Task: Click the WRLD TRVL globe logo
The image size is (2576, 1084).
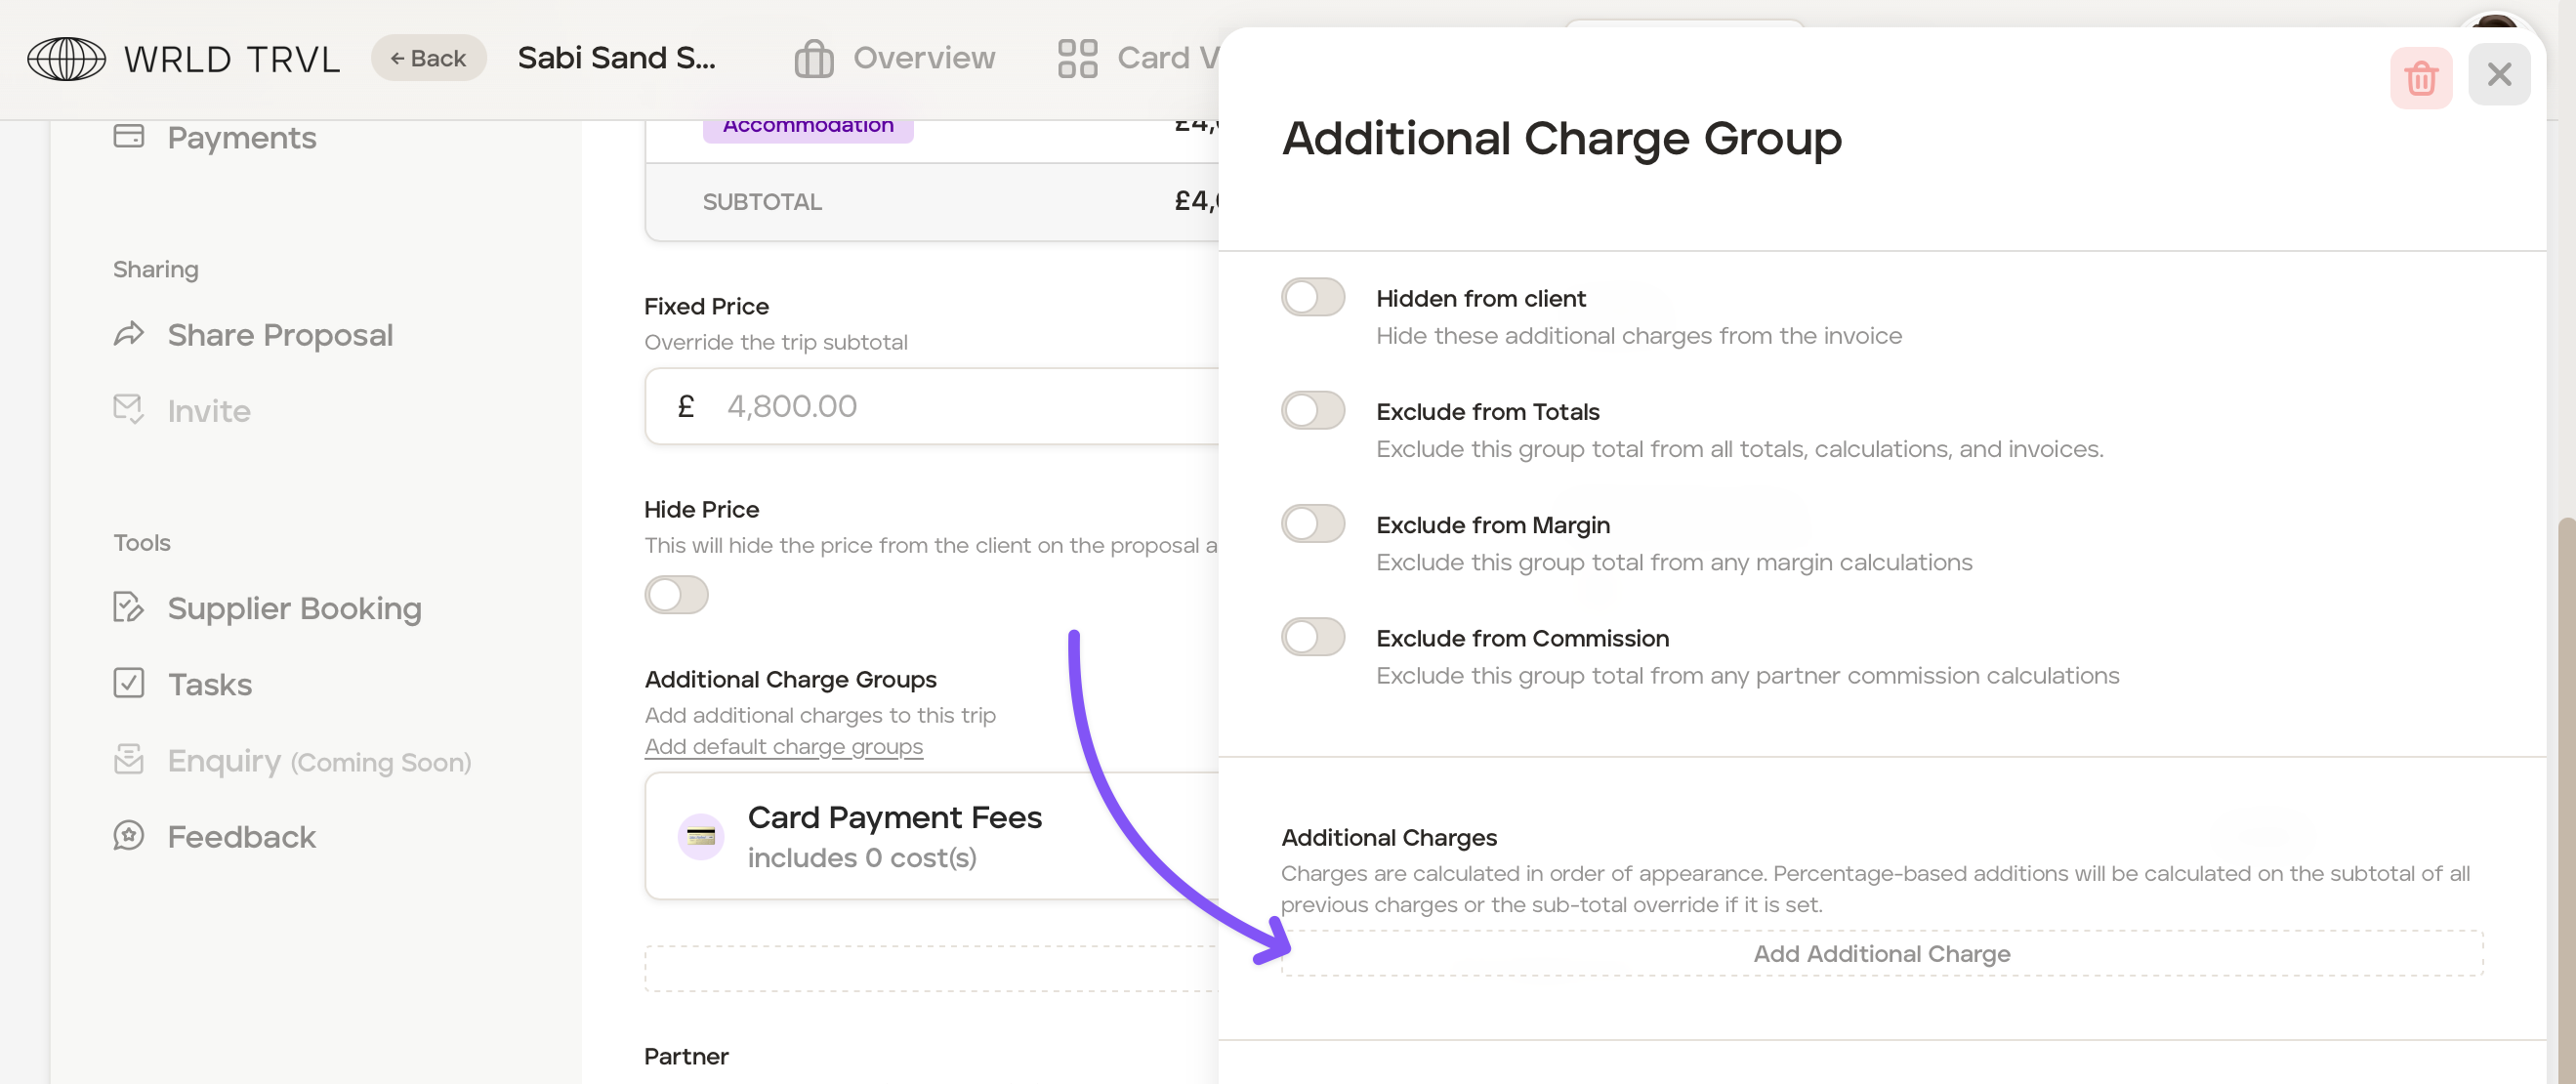Action: click(66, 59)
